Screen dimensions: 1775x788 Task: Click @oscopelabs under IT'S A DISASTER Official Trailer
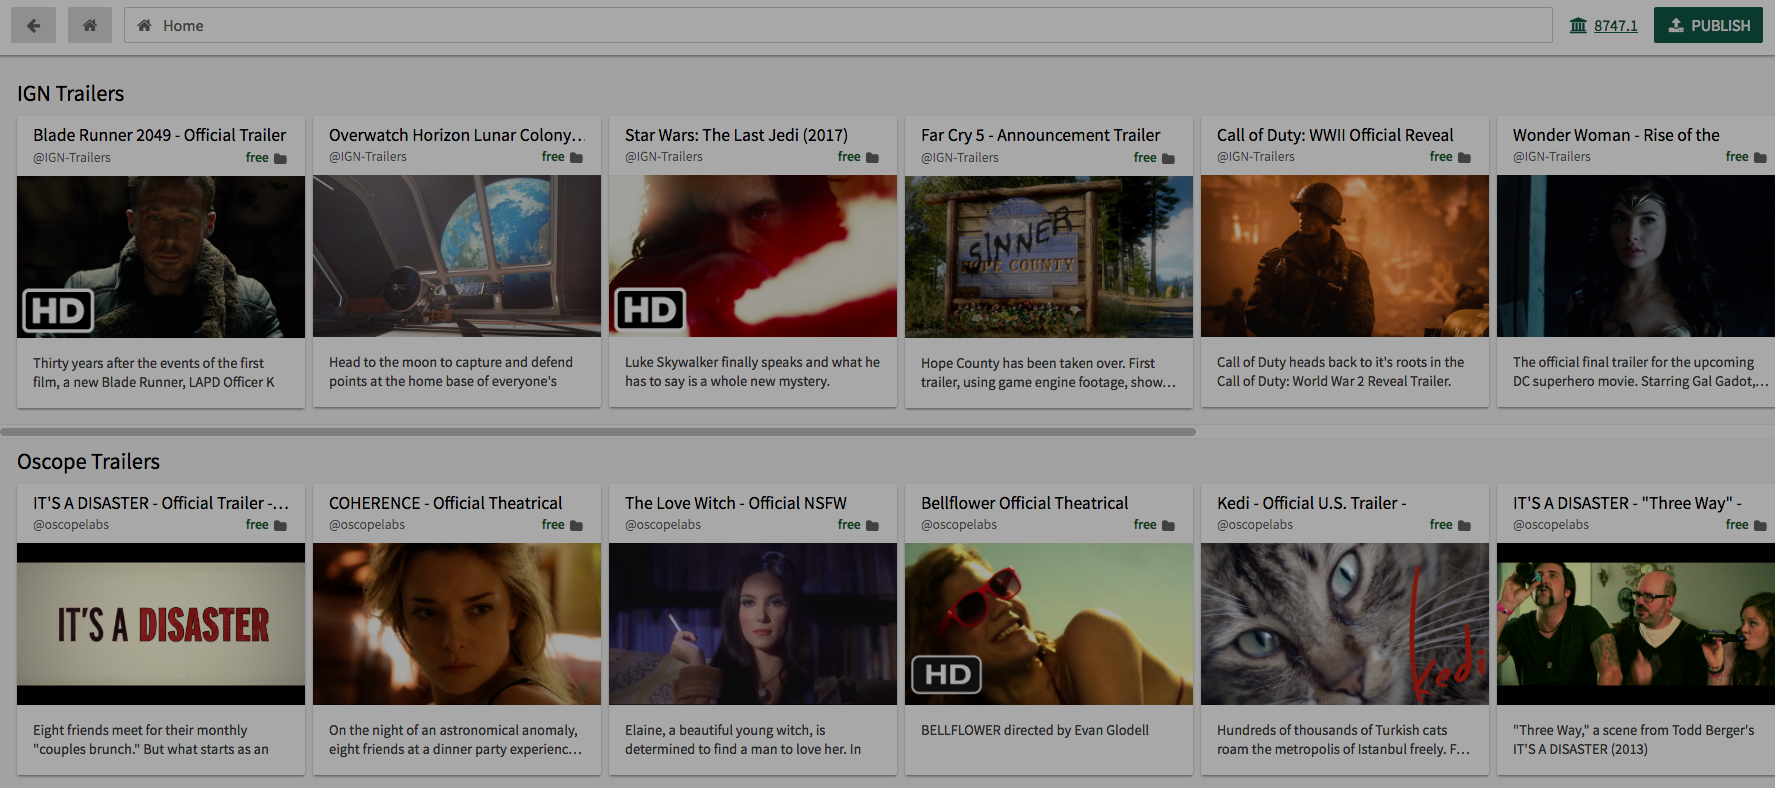coord(71,525)
